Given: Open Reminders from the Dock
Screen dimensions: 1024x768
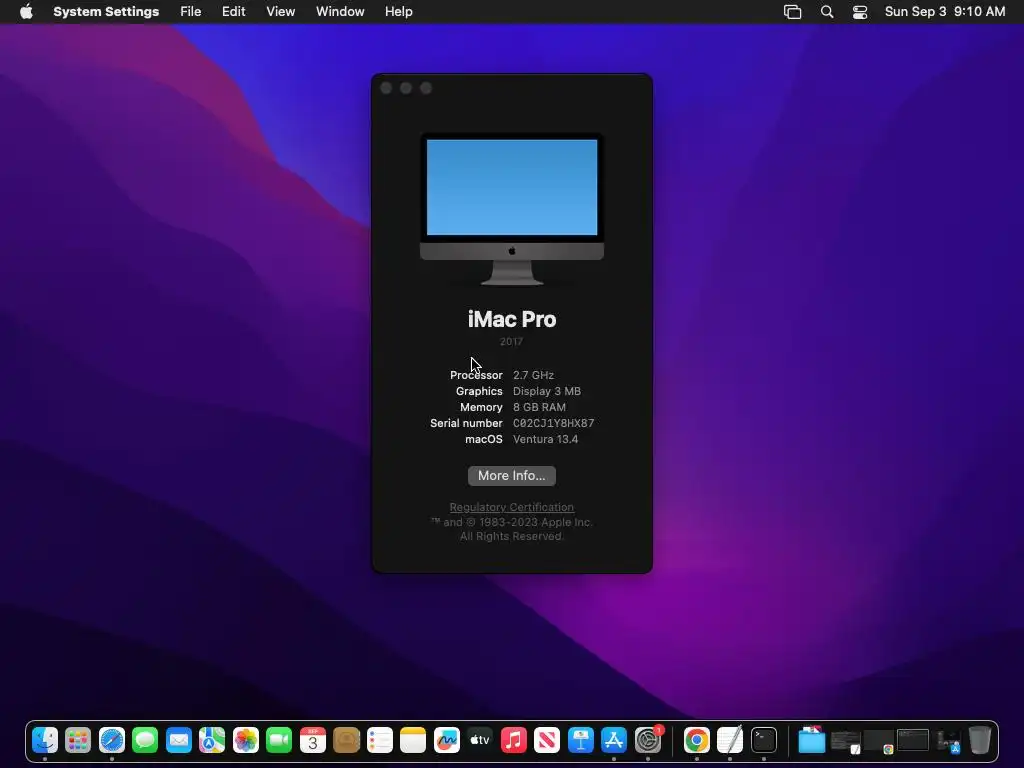Looking at the screenshot, I should click(x=379, y=740).
